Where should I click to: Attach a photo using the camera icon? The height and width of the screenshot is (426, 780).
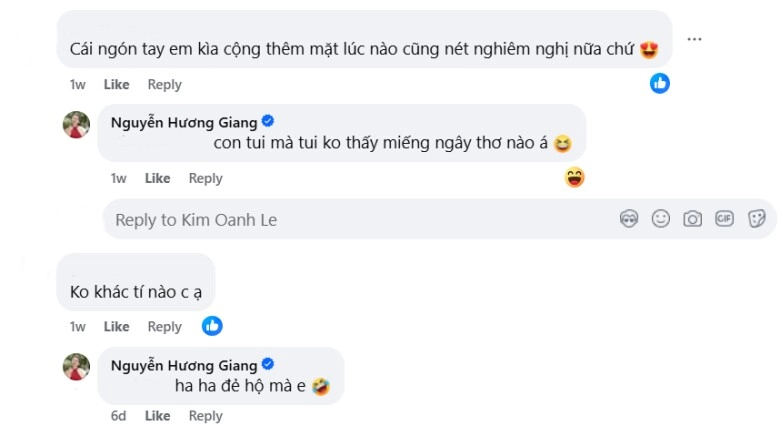pyautogui.click(x=692, y=219)
